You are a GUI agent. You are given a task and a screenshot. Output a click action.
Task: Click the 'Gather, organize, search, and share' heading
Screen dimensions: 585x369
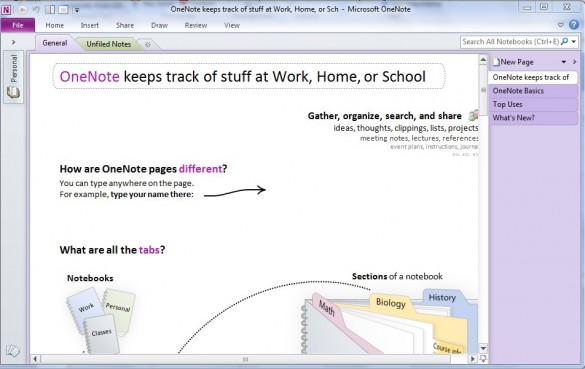click(385, 116)
